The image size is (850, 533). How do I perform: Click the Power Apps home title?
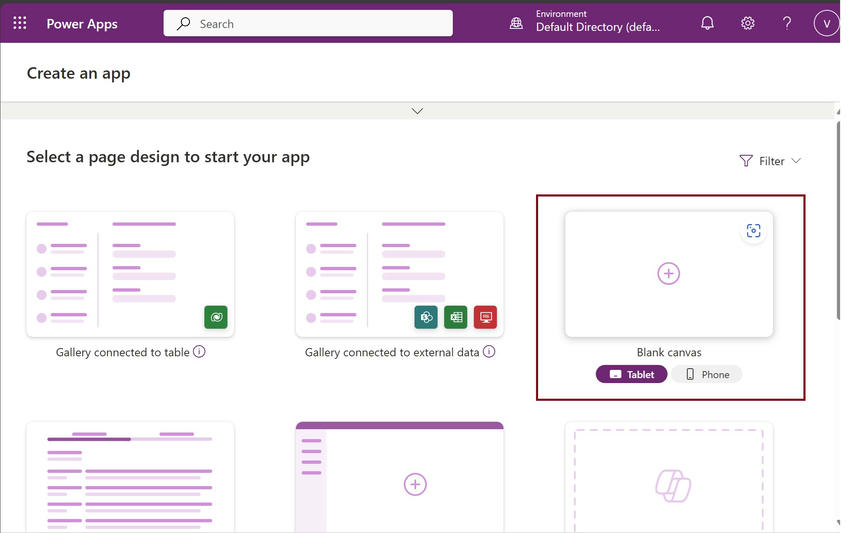click(x=82, y=24)
